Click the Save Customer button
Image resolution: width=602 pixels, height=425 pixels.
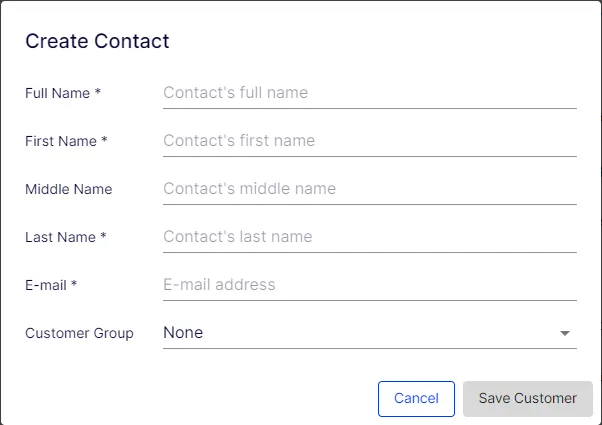528,399
